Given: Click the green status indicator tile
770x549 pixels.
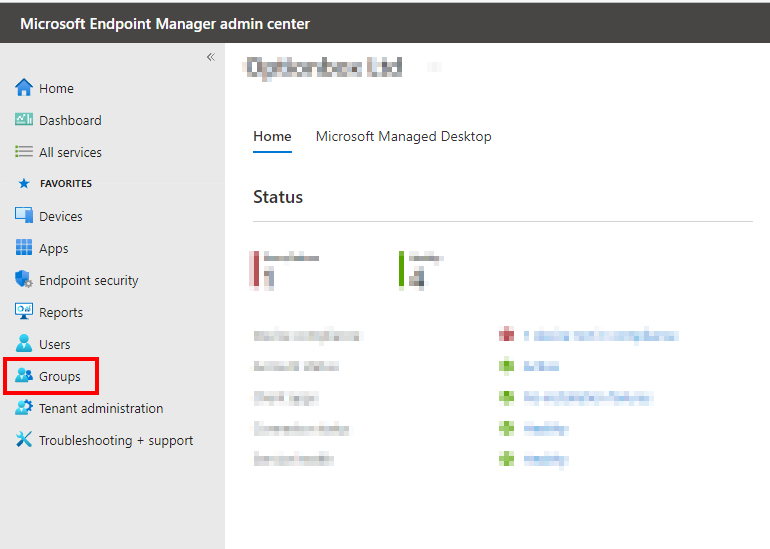Looking at the screenshot, I should 421,269.
